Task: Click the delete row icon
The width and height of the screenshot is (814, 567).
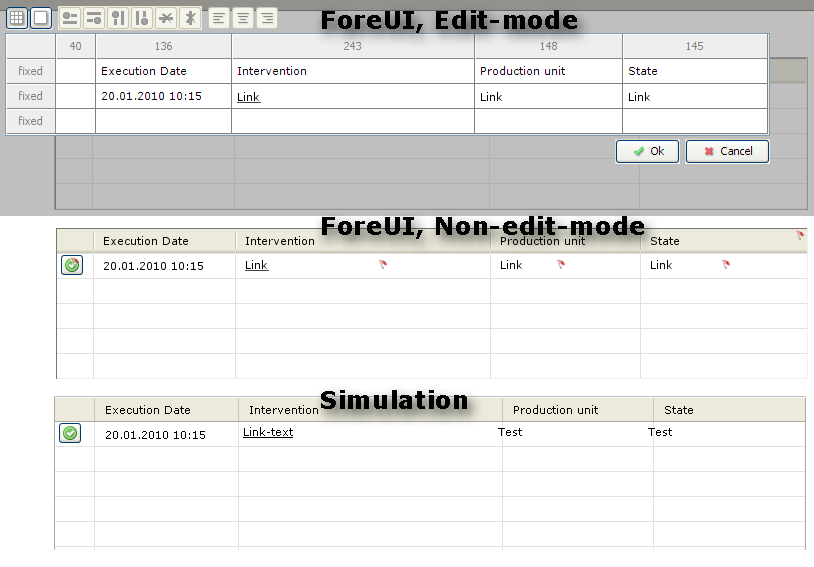Action: 166,18
